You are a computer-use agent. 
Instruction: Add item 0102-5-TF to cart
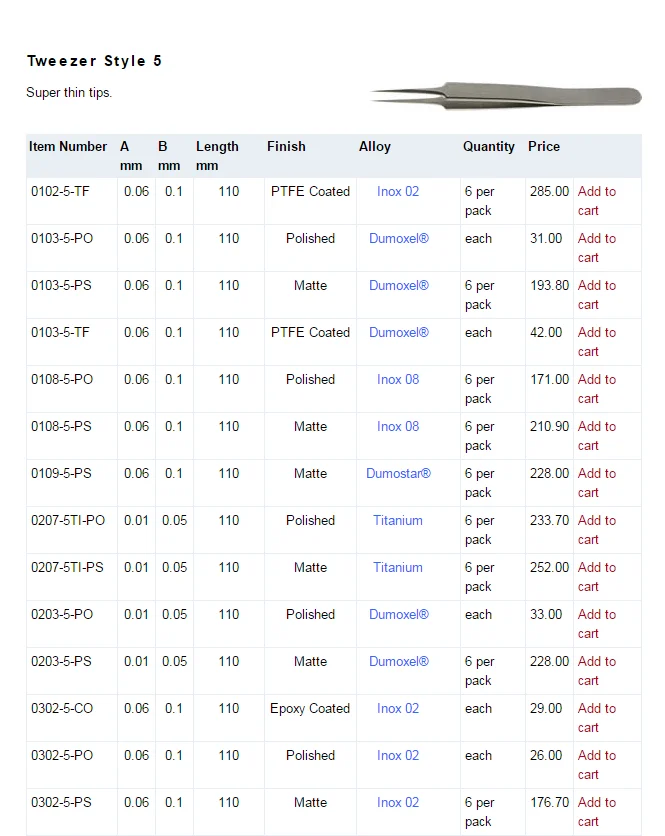pyautogui.click(x=596, y=201)
